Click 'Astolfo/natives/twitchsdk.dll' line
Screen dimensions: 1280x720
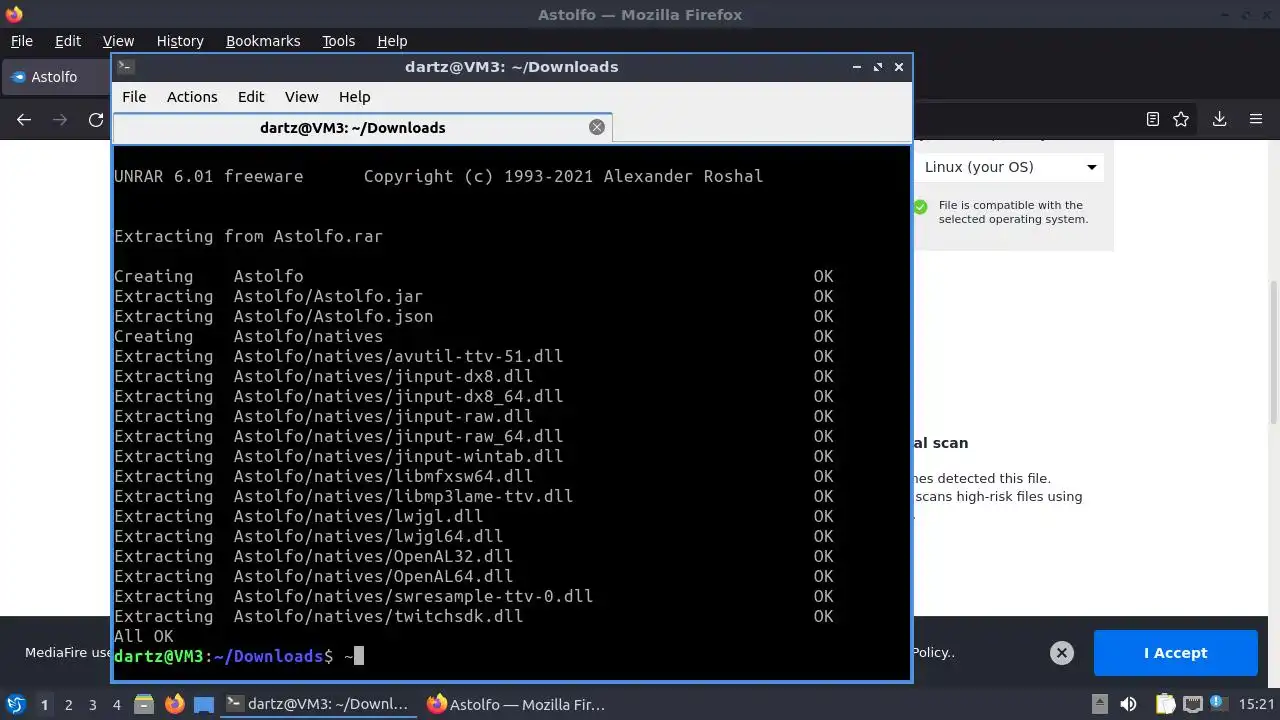[378, 616]
